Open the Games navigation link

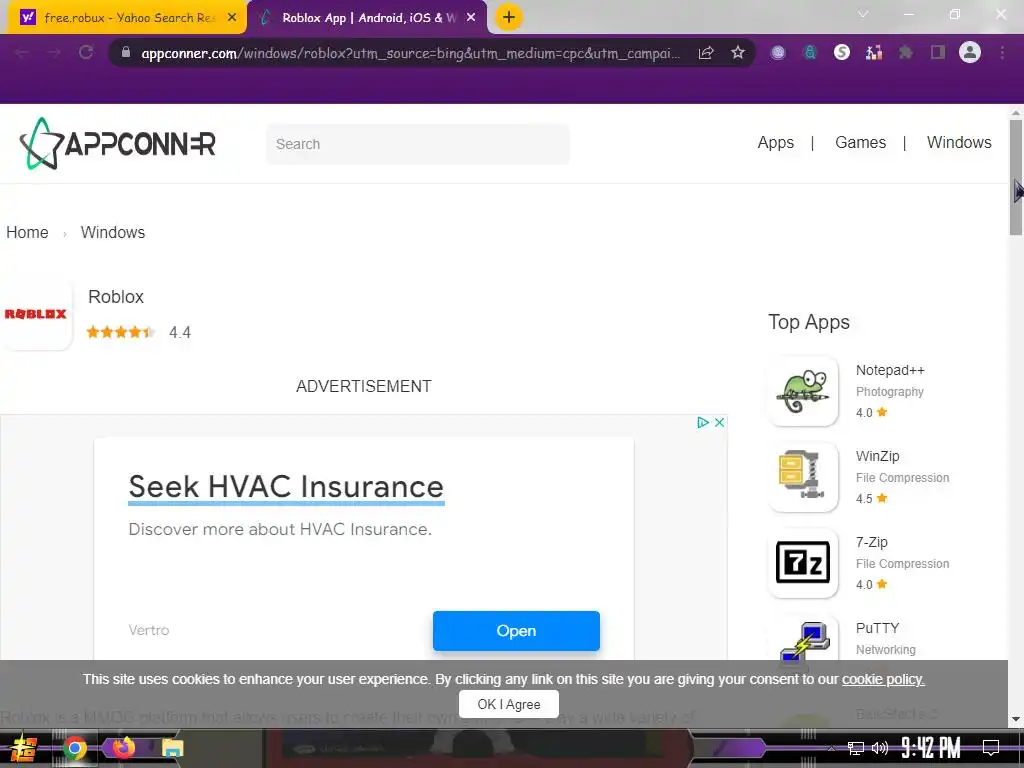[860, 142]
